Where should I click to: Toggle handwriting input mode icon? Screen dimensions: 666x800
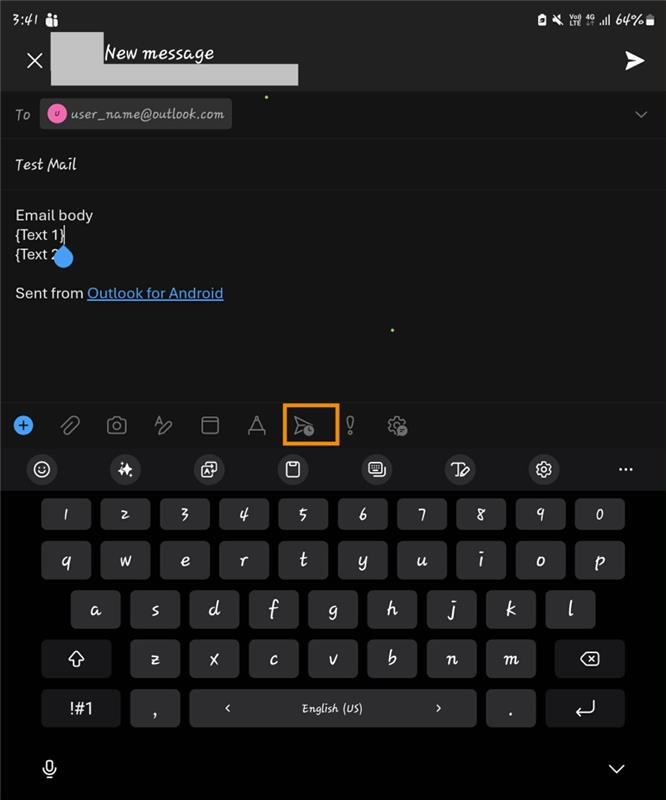(460, 469)
